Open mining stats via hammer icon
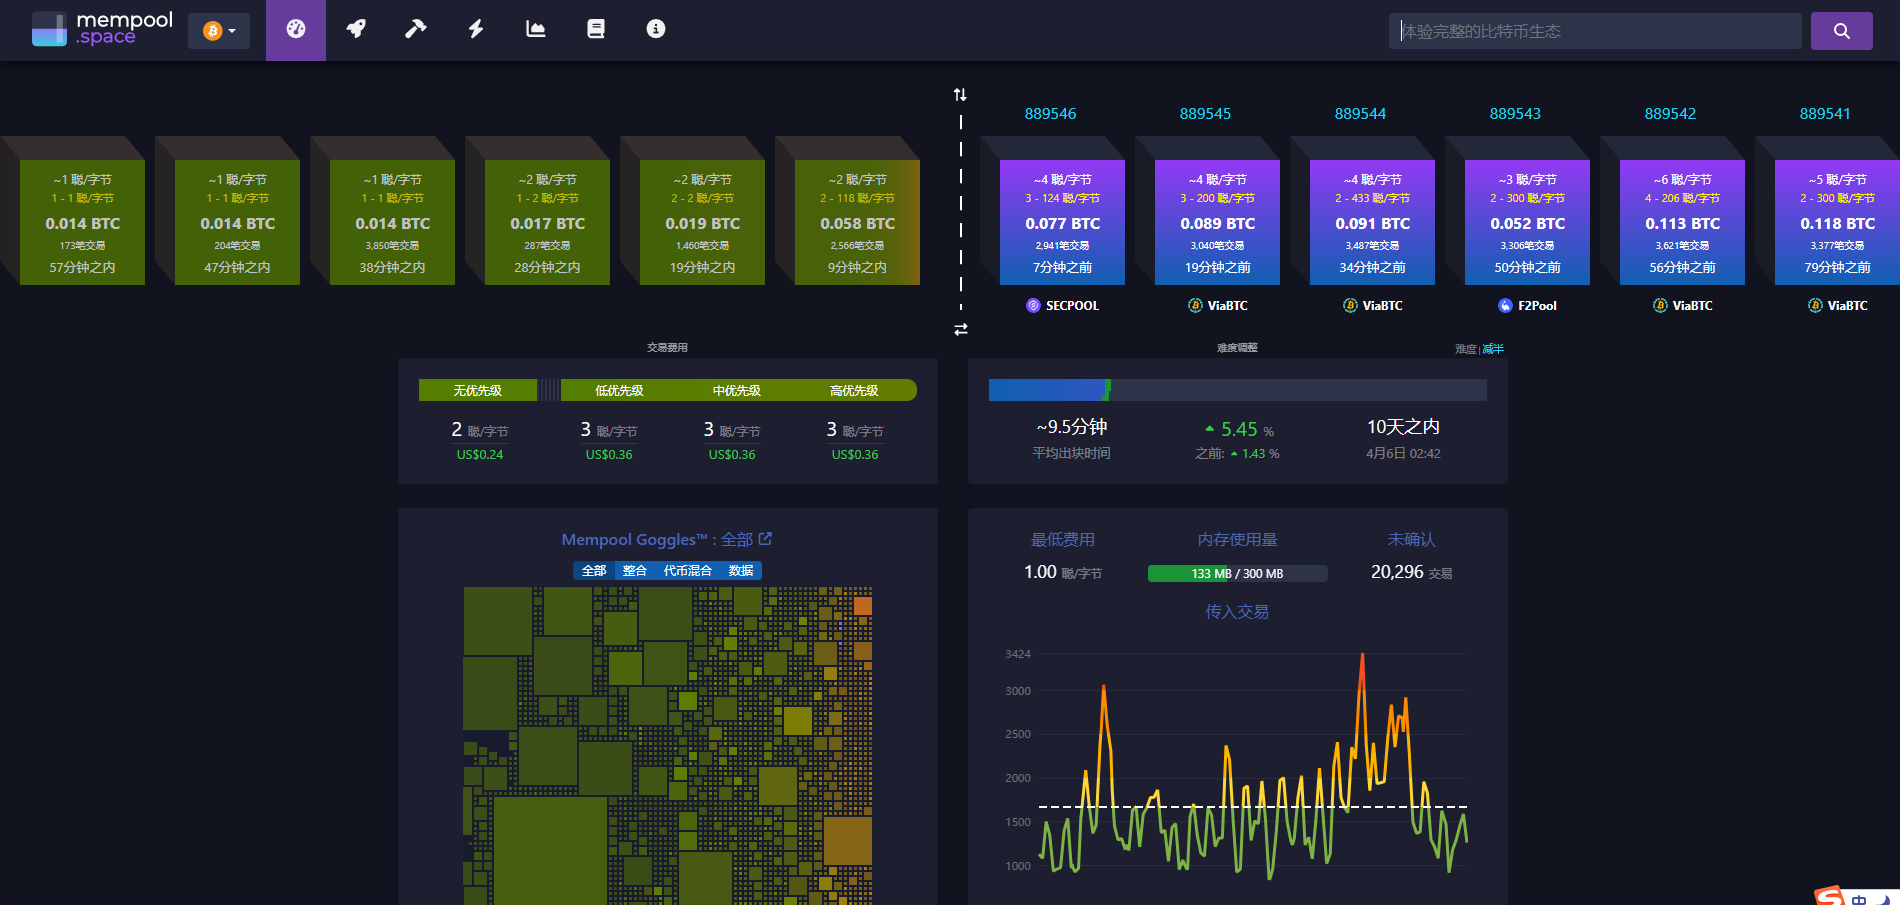 click(x=415, y=29)
